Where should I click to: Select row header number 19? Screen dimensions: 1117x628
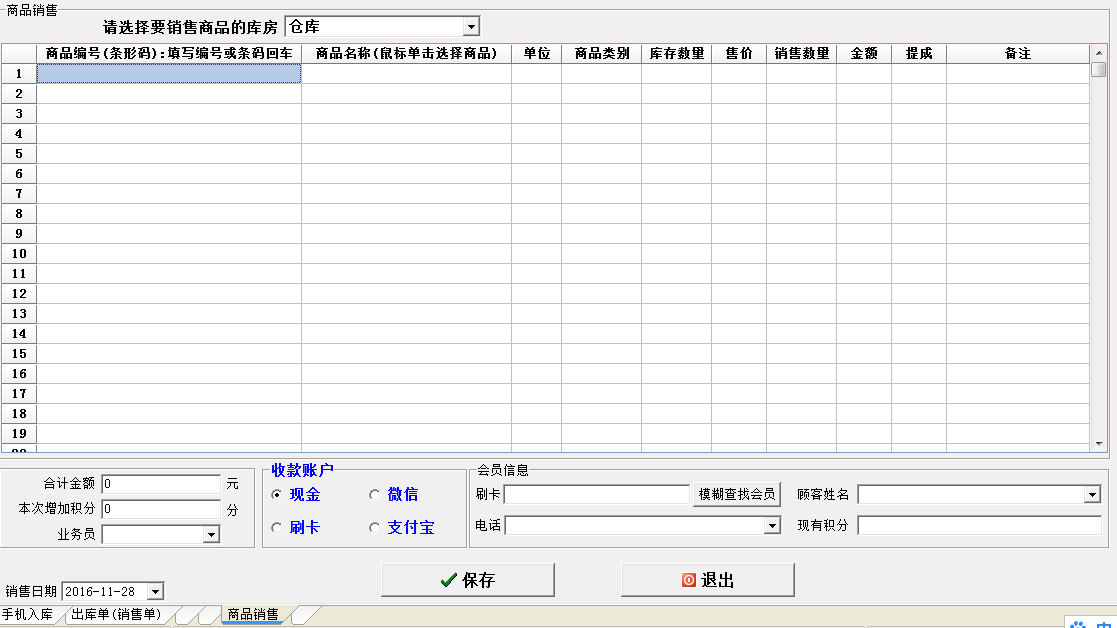click(x=19, y=433)
